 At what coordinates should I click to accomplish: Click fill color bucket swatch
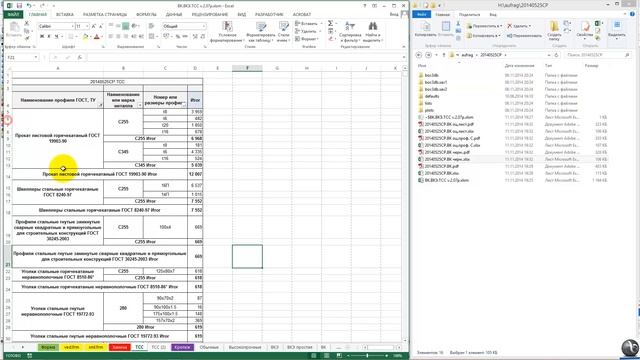click(85, 37)
